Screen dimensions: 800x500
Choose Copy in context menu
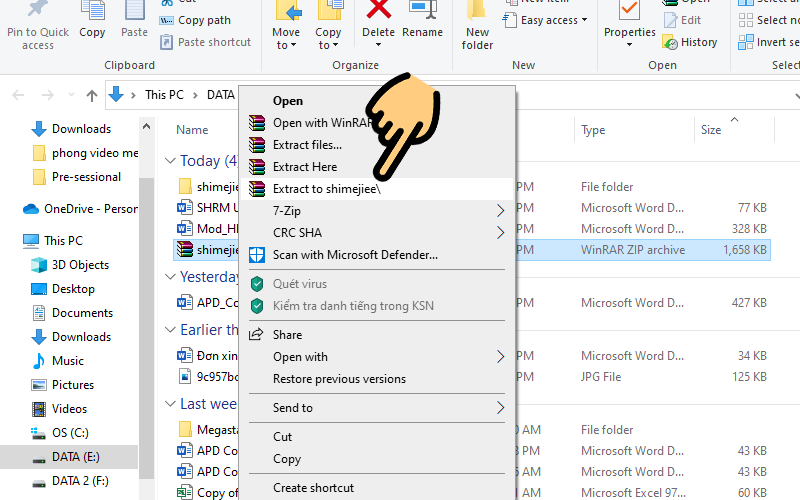click(377, 459)
